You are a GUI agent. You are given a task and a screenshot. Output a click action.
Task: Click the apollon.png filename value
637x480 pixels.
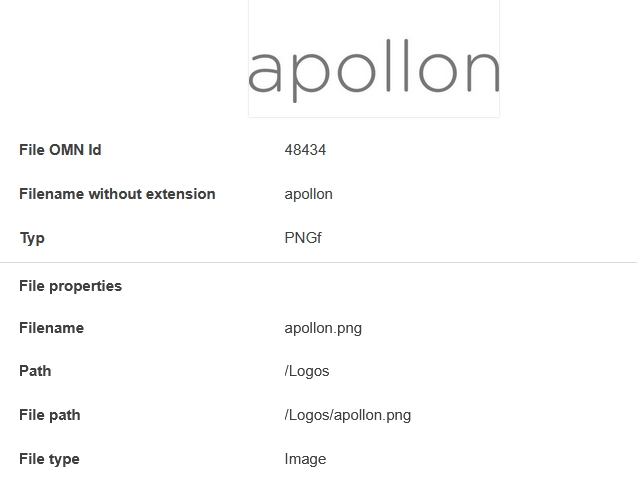click(323, 328)
